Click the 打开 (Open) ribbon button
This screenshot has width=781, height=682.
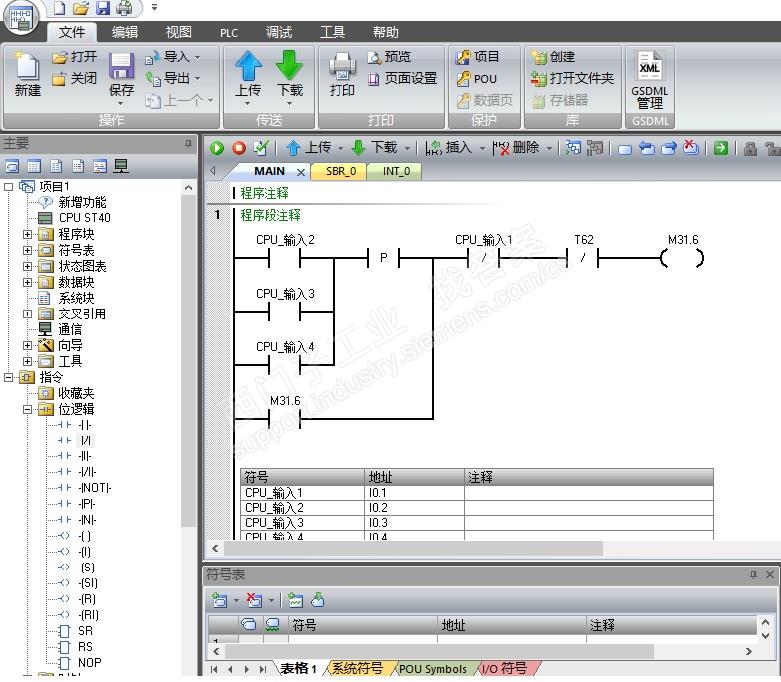75,57
